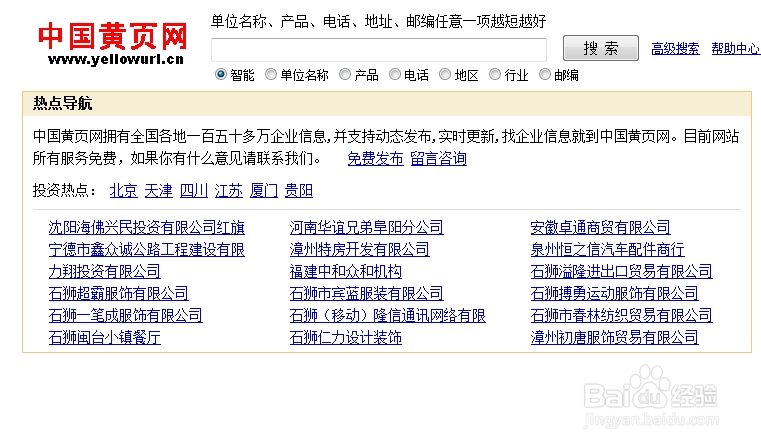Open the 高级搜索 link

point(675,49)
